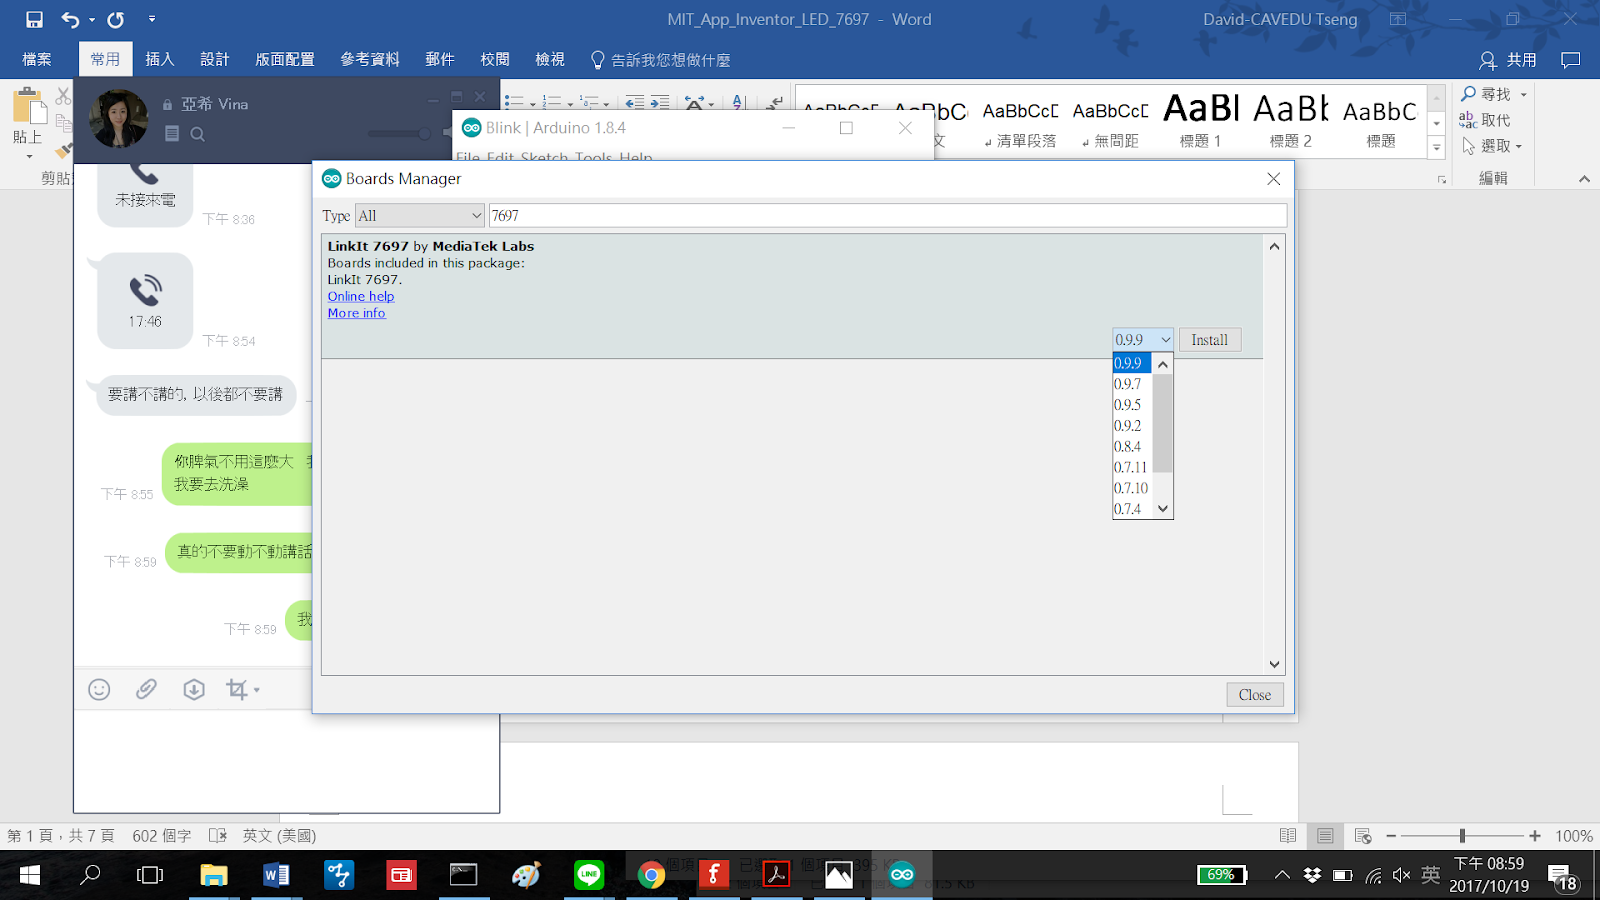Screen dimensions: 1600x900
Task: Open the version selector showing 0.9.9
Action: 1143,340
